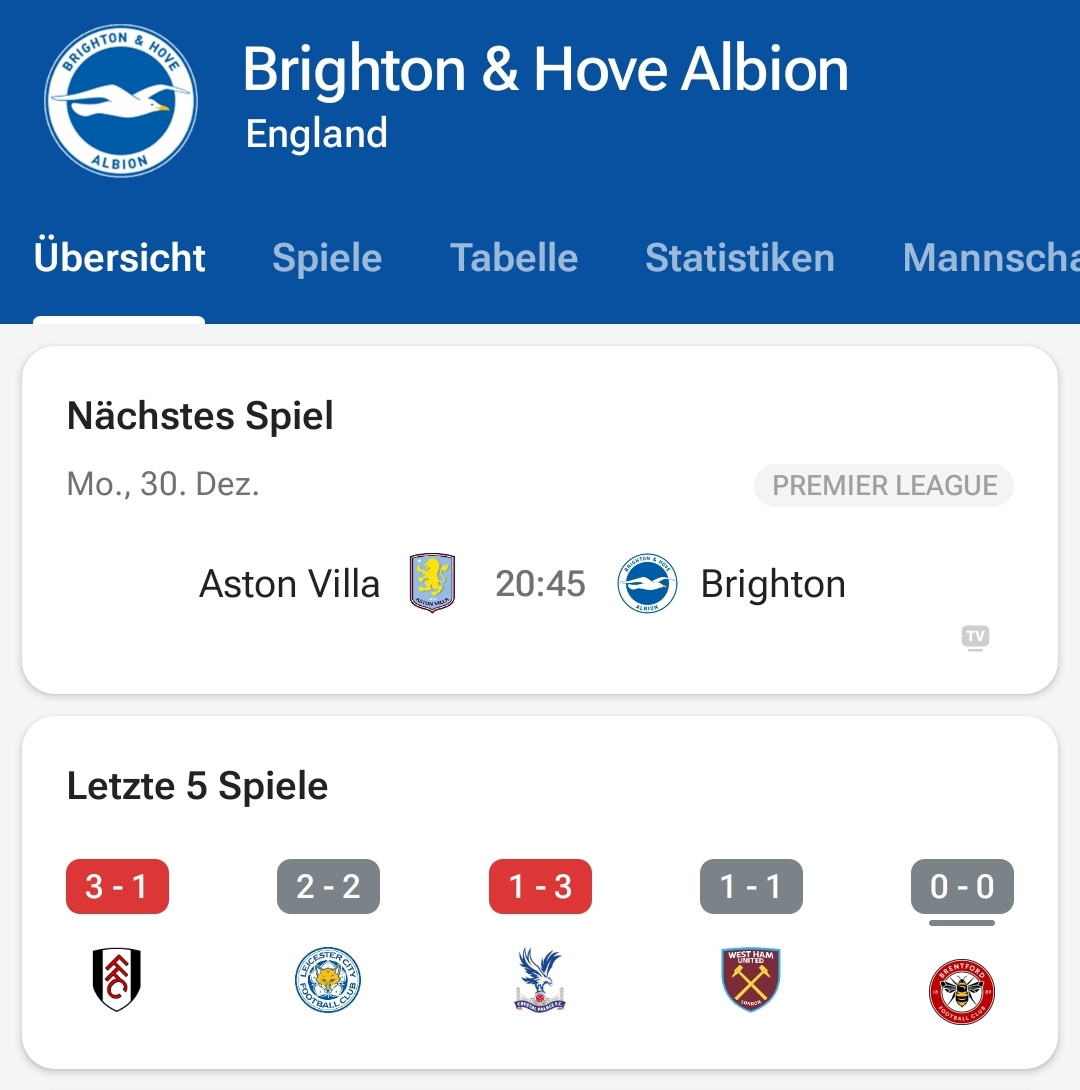Open the Leicester City club logo
This screenshot has width=1080, height=1090.
tap(328, 980)
